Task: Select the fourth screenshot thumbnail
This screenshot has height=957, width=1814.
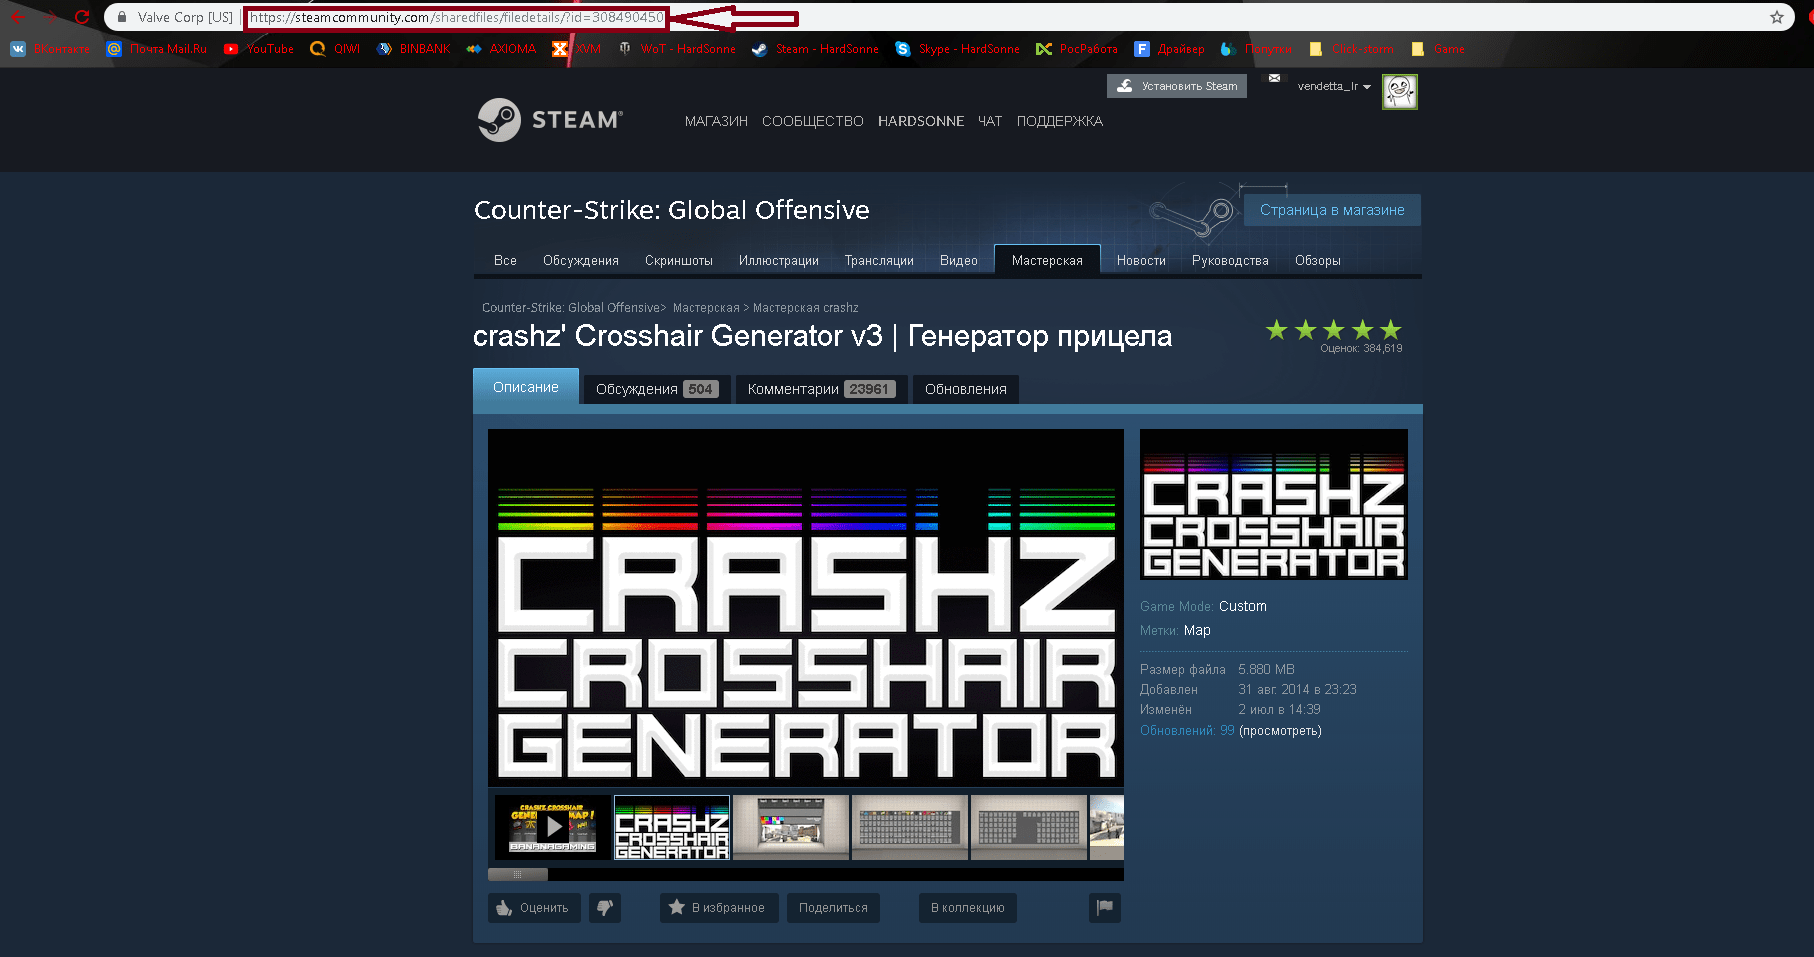Action: 910,827
